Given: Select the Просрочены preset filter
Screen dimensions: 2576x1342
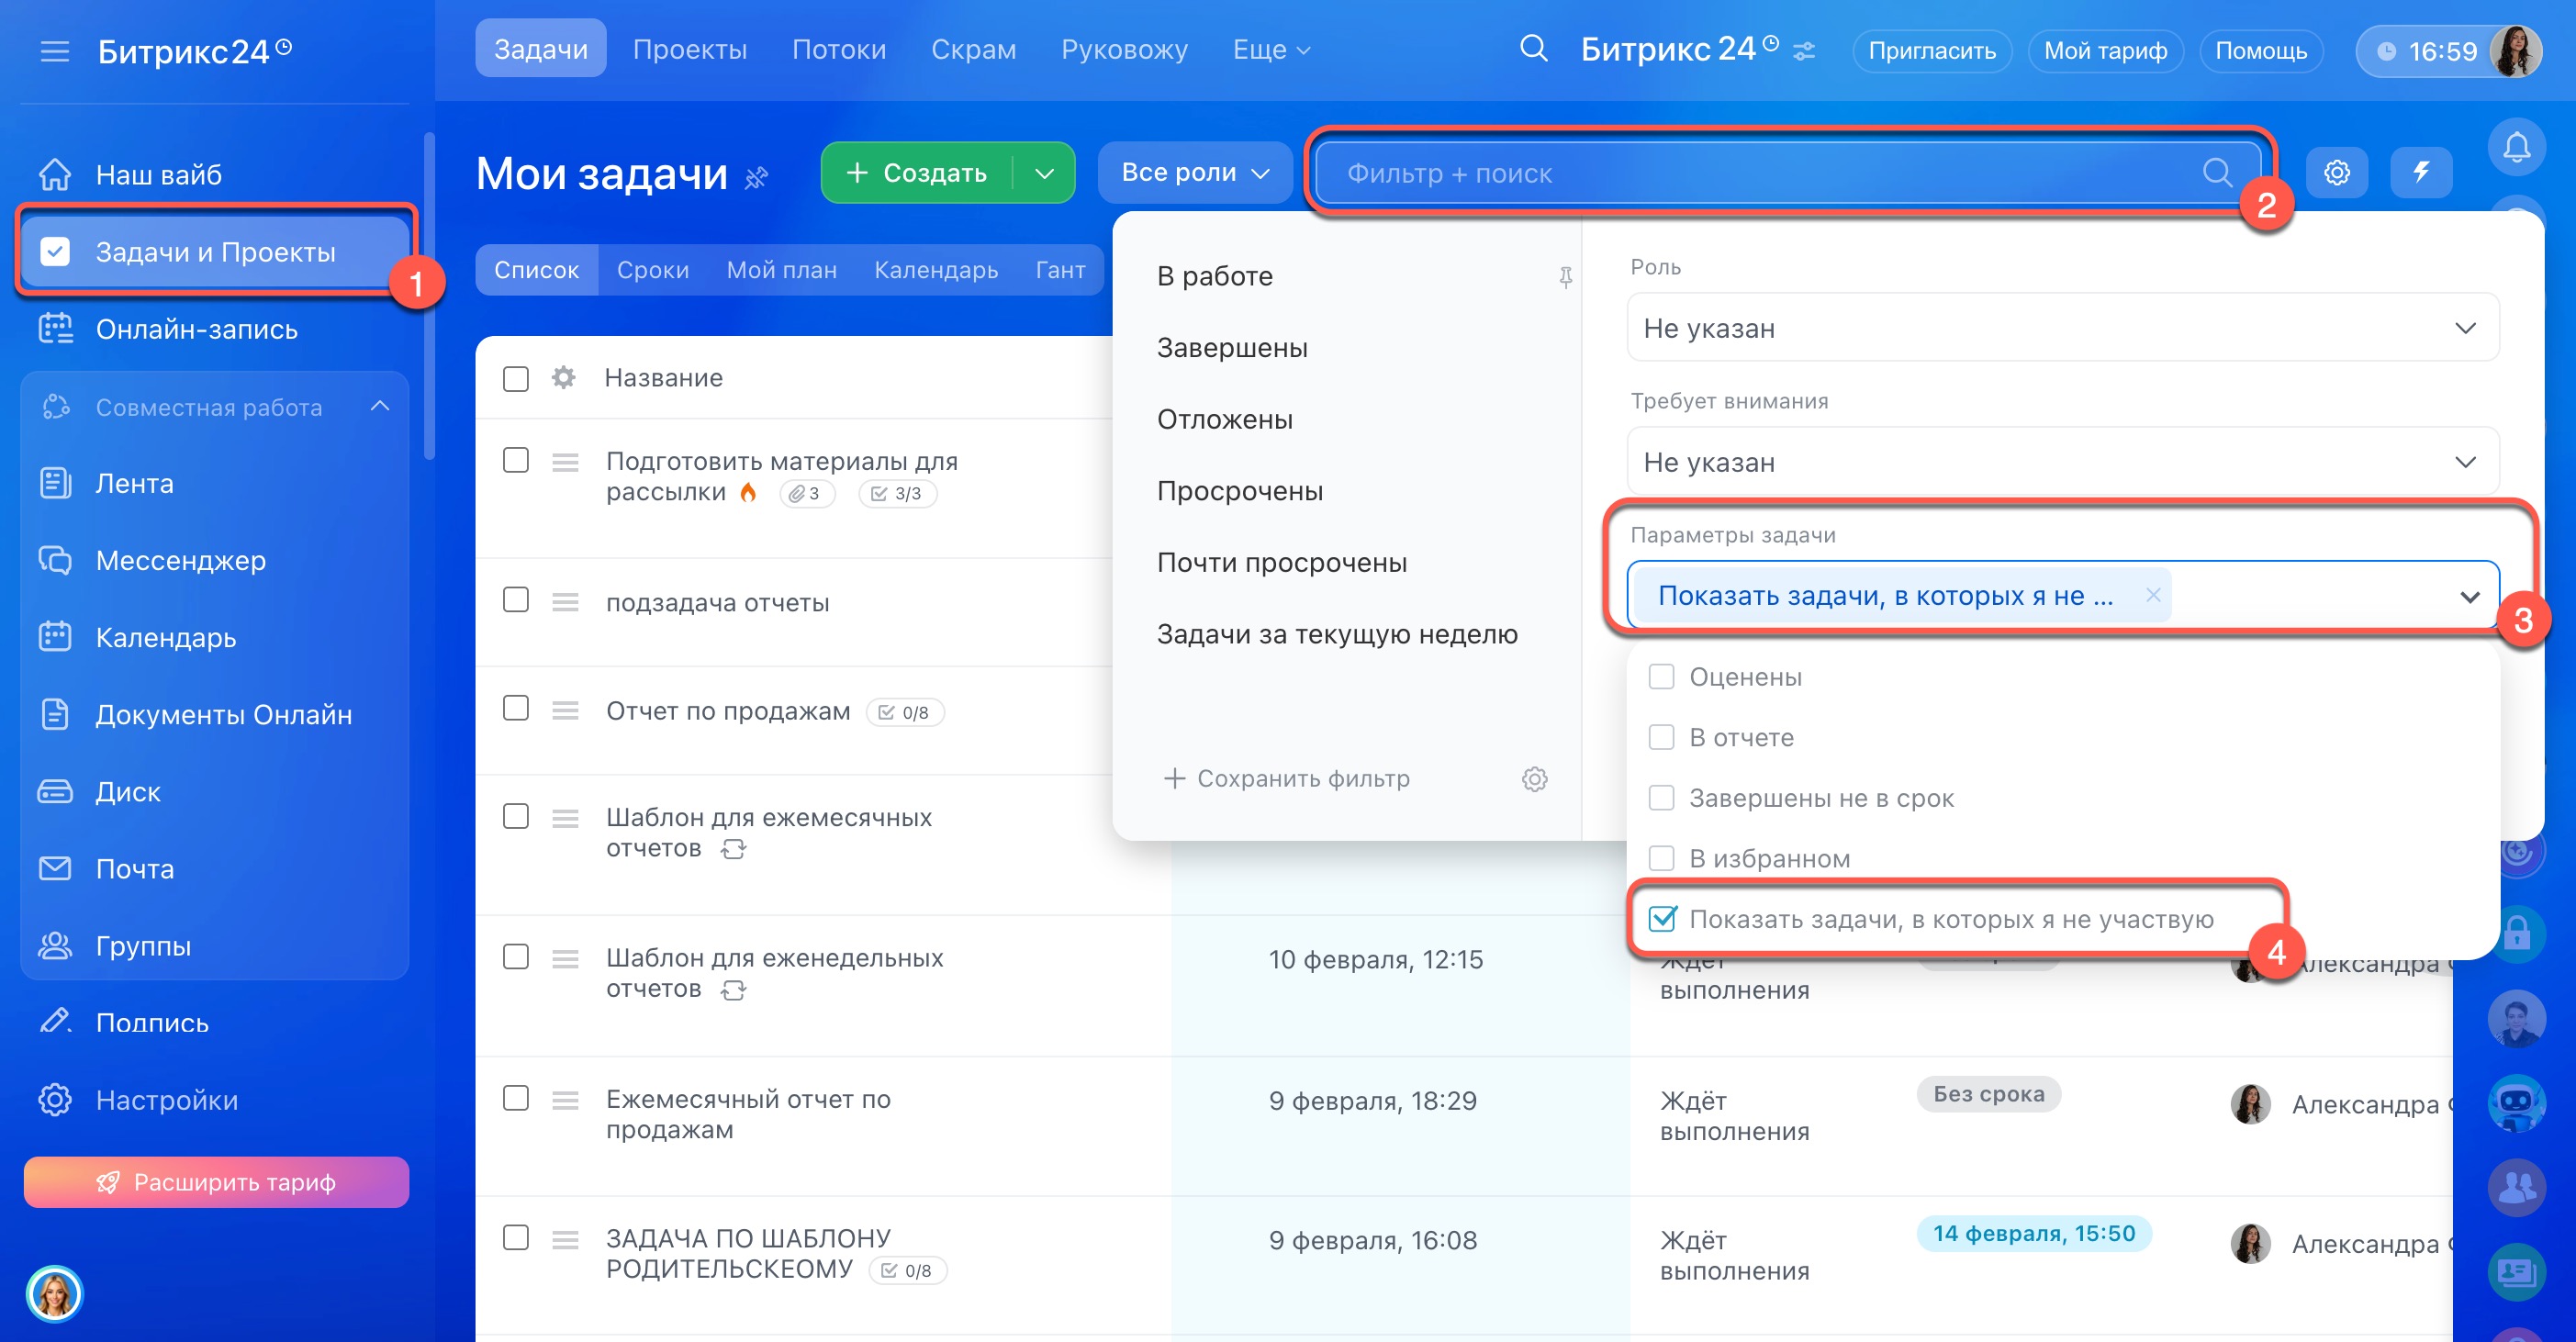Looking at the screenshot, I should pyautogui.click(x=1239, y=491).
